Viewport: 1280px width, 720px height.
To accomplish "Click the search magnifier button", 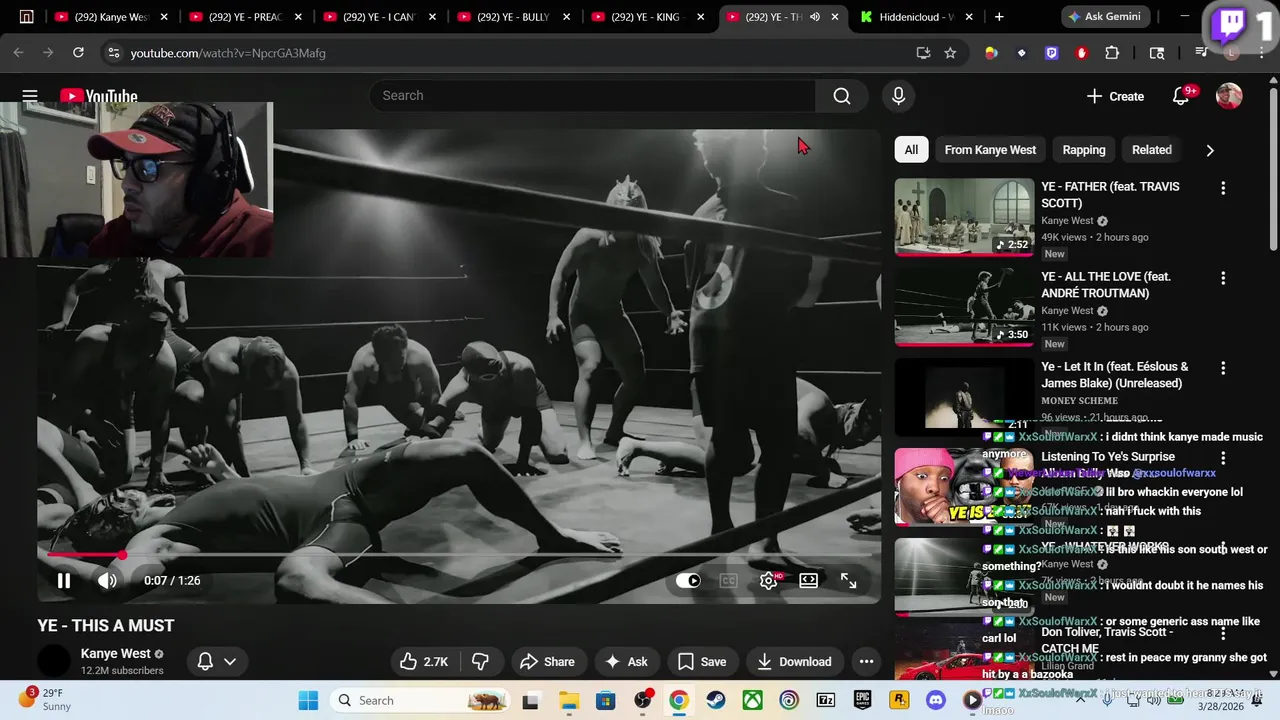I will coord(842,96).
